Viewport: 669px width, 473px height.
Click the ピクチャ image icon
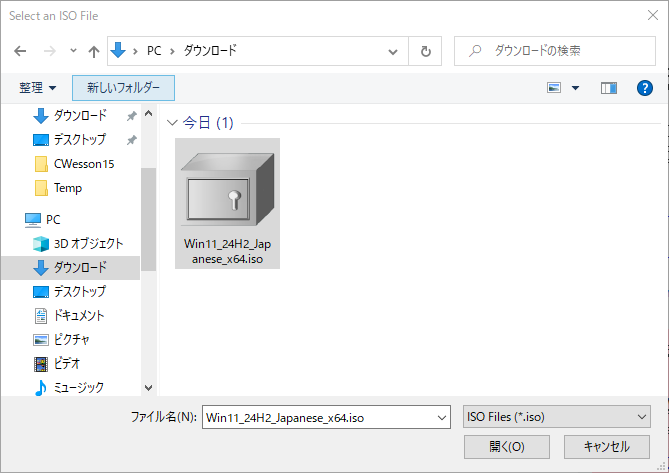(x=41, y=340)
